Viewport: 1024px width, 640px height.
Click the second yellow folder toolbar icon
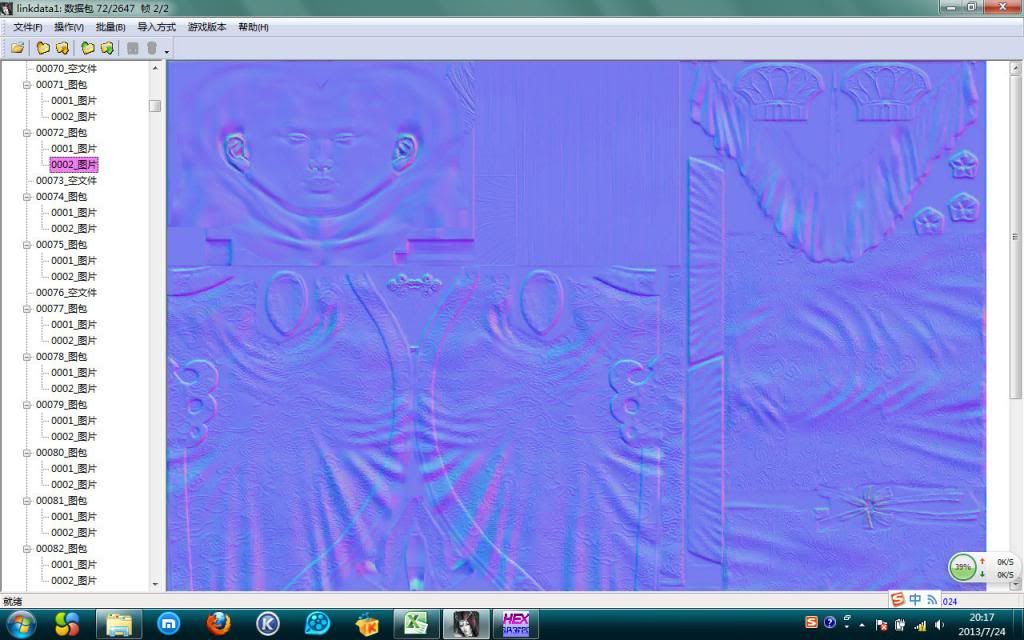62,48
